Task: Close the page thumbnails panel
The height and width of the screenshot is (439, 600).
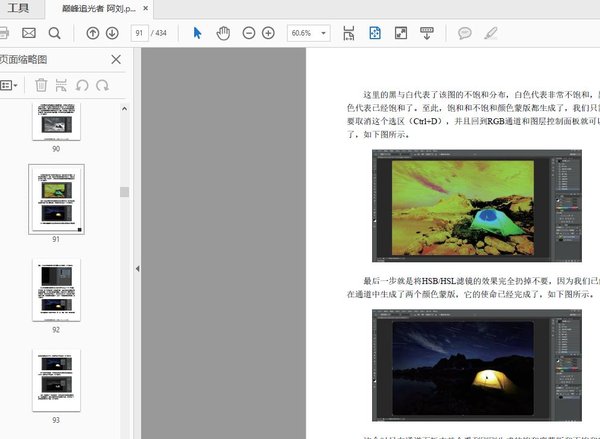Action: pyautogui.click(x=116, y=60)
